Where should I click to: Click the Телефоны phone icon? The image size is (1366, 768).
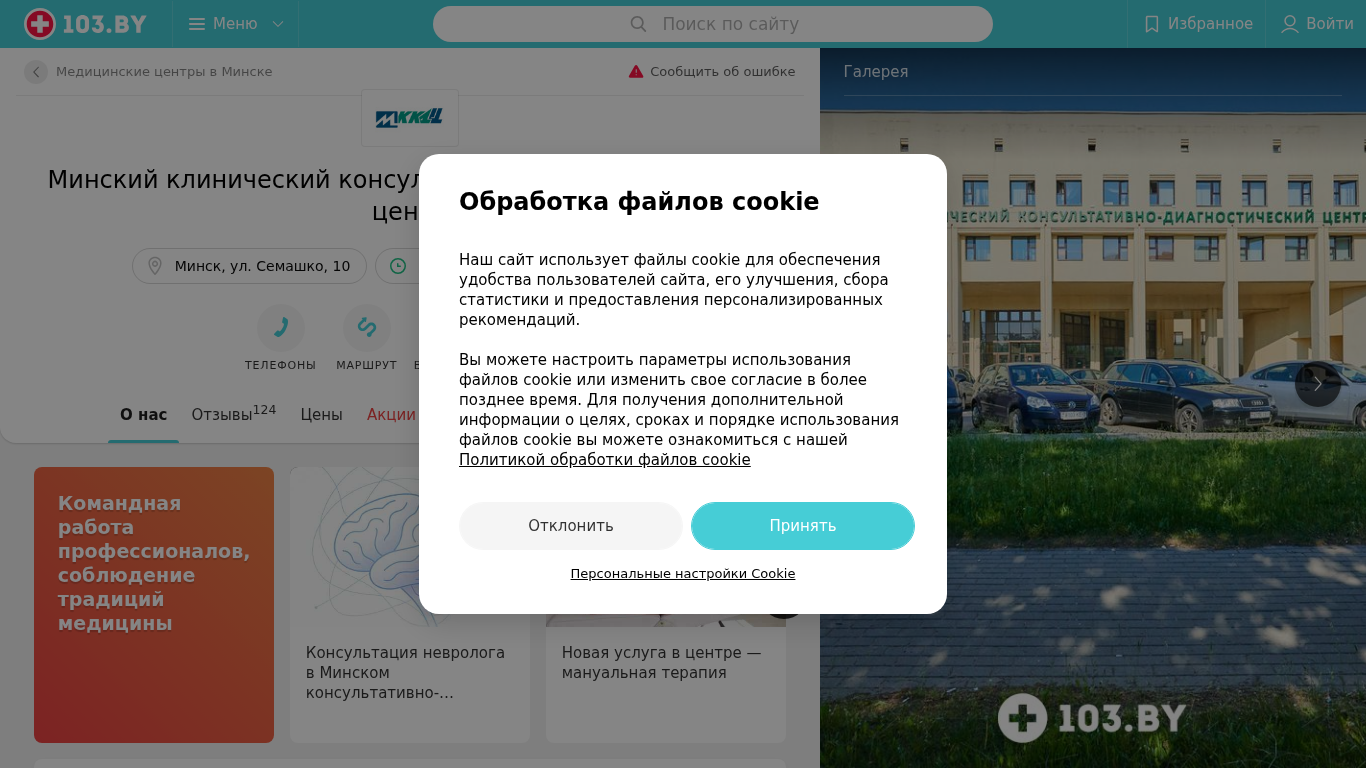281,328
